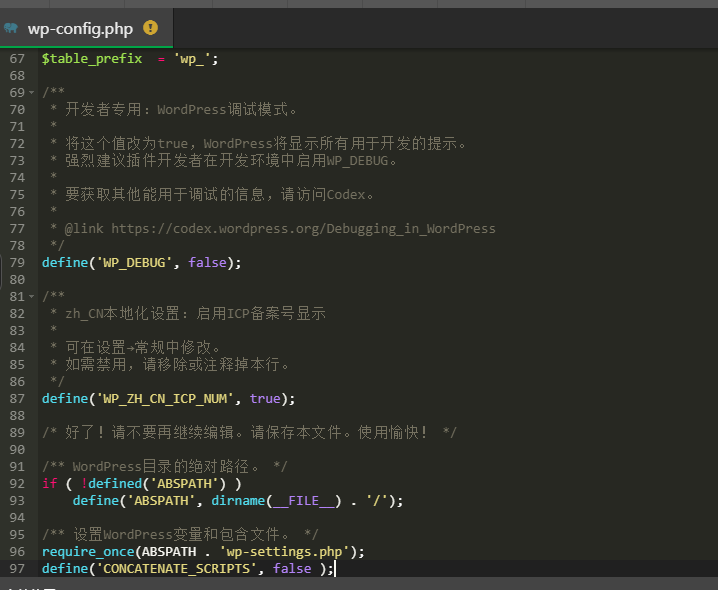Click the comment '如需禁用，请移除或注释掉本行。'

(177, 365)
